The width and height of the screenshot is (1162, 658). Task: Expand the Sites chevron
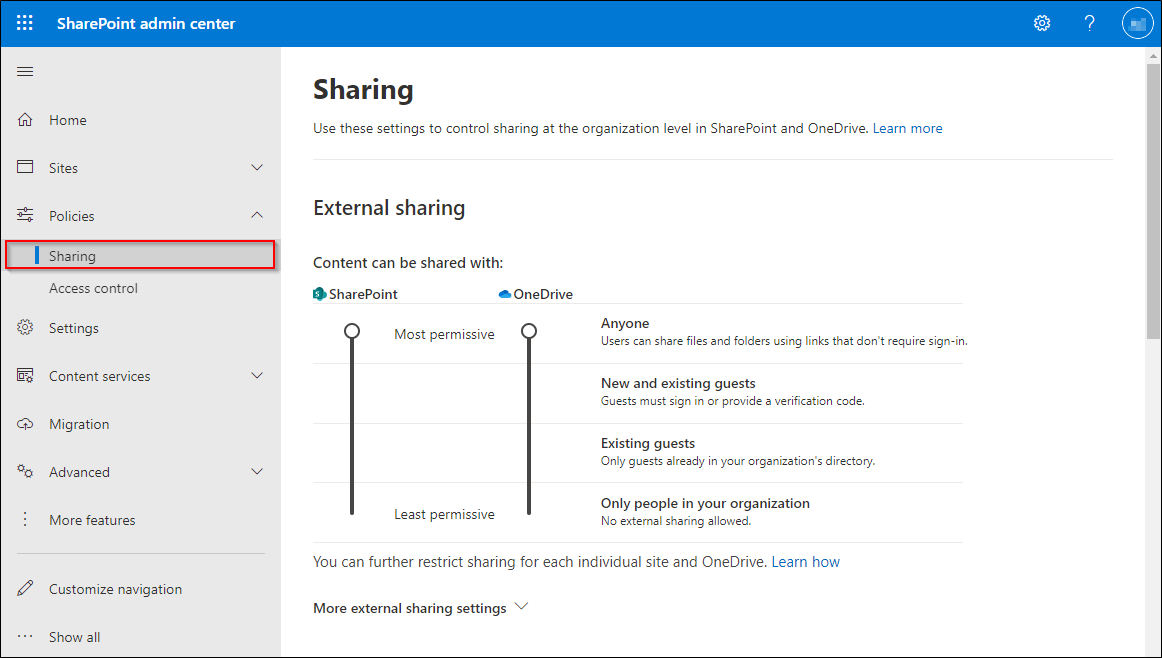(257, 168)
